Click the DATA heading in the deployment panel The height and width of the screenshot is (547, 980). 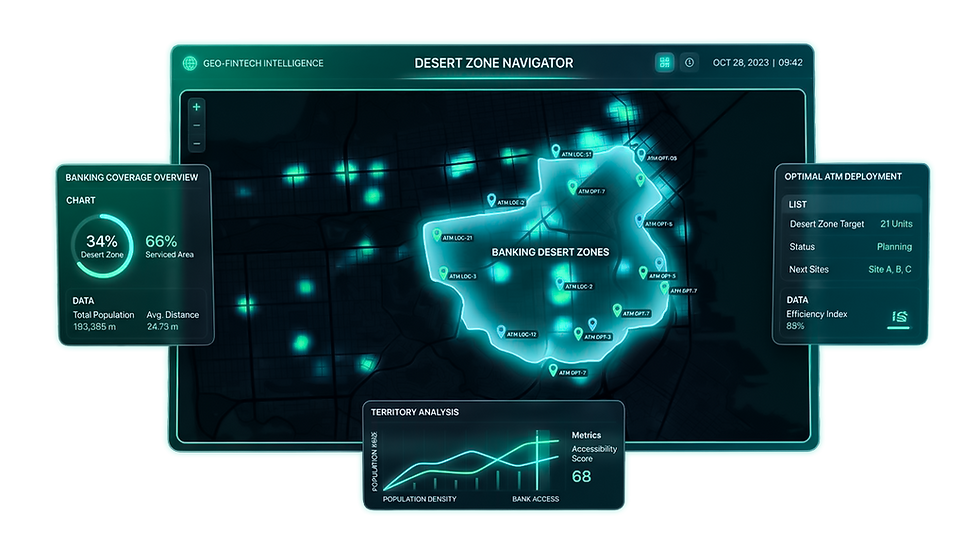(x=797, y=300)
